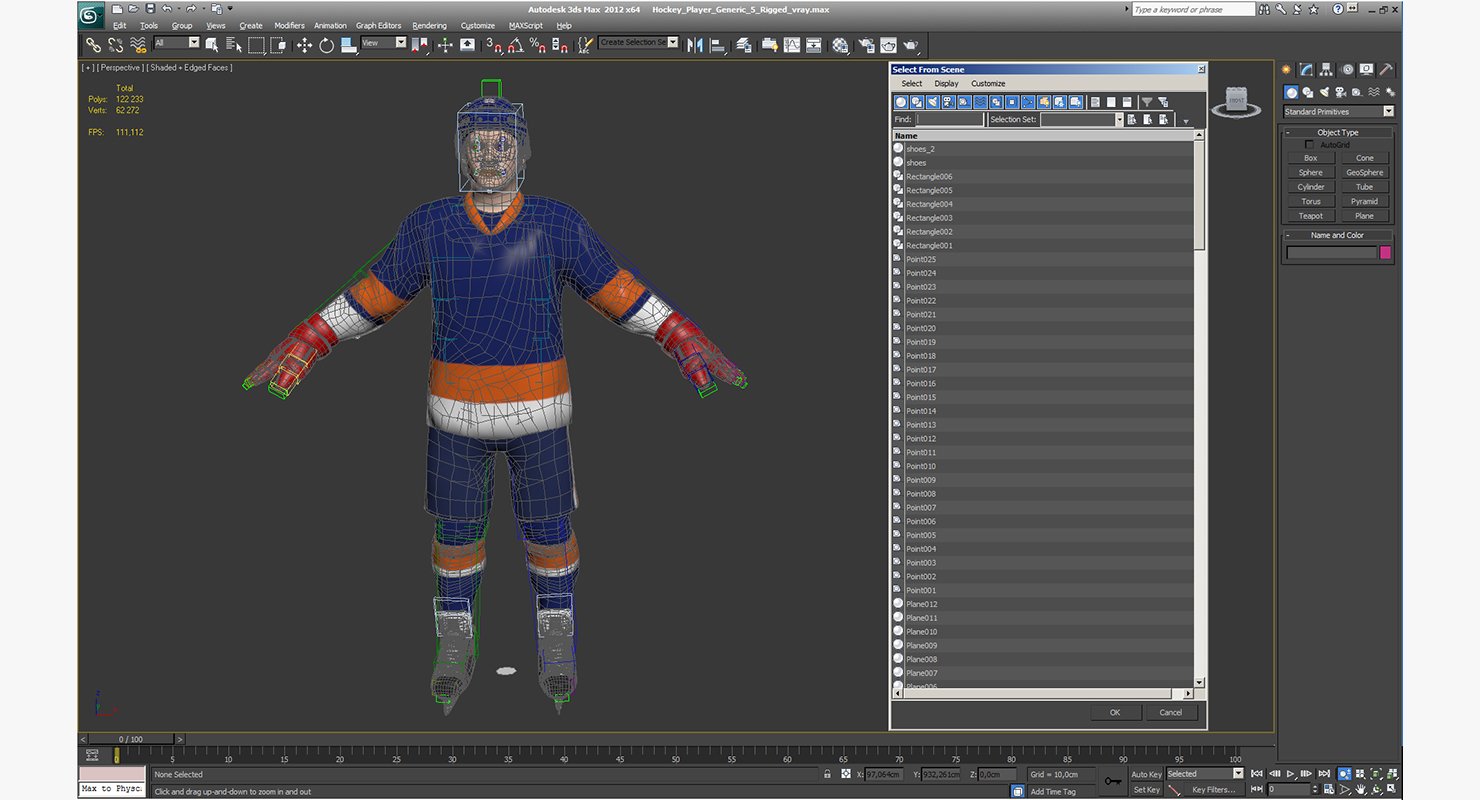Open the Display menu in Select From Scene
1480x800 pixels.
[x=946, y=84]
